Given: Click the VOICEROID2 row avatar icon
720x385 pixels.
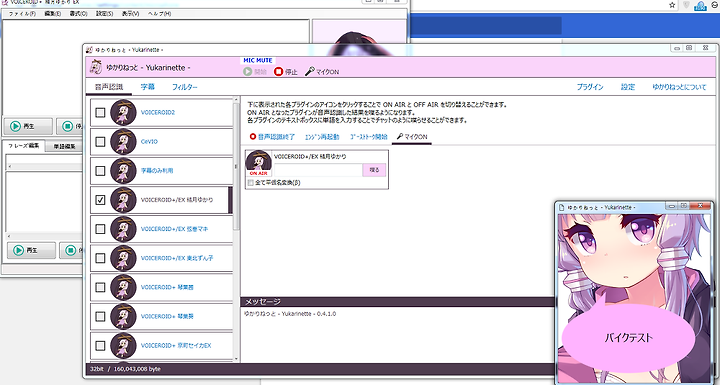Looking at the screenshot, I should 124,113.
